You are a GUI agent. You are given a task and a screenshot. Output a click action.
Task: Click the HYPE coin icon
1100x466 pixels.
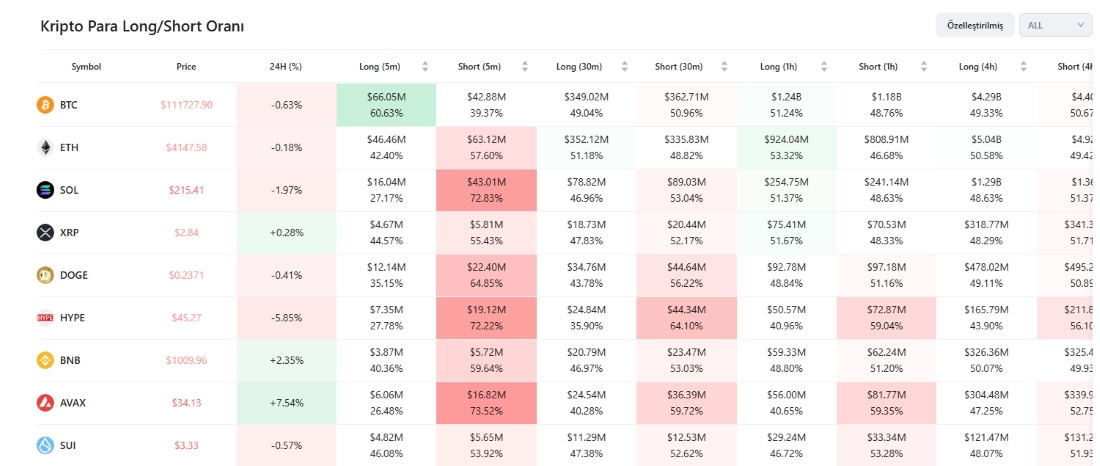[x=45, y=317]
